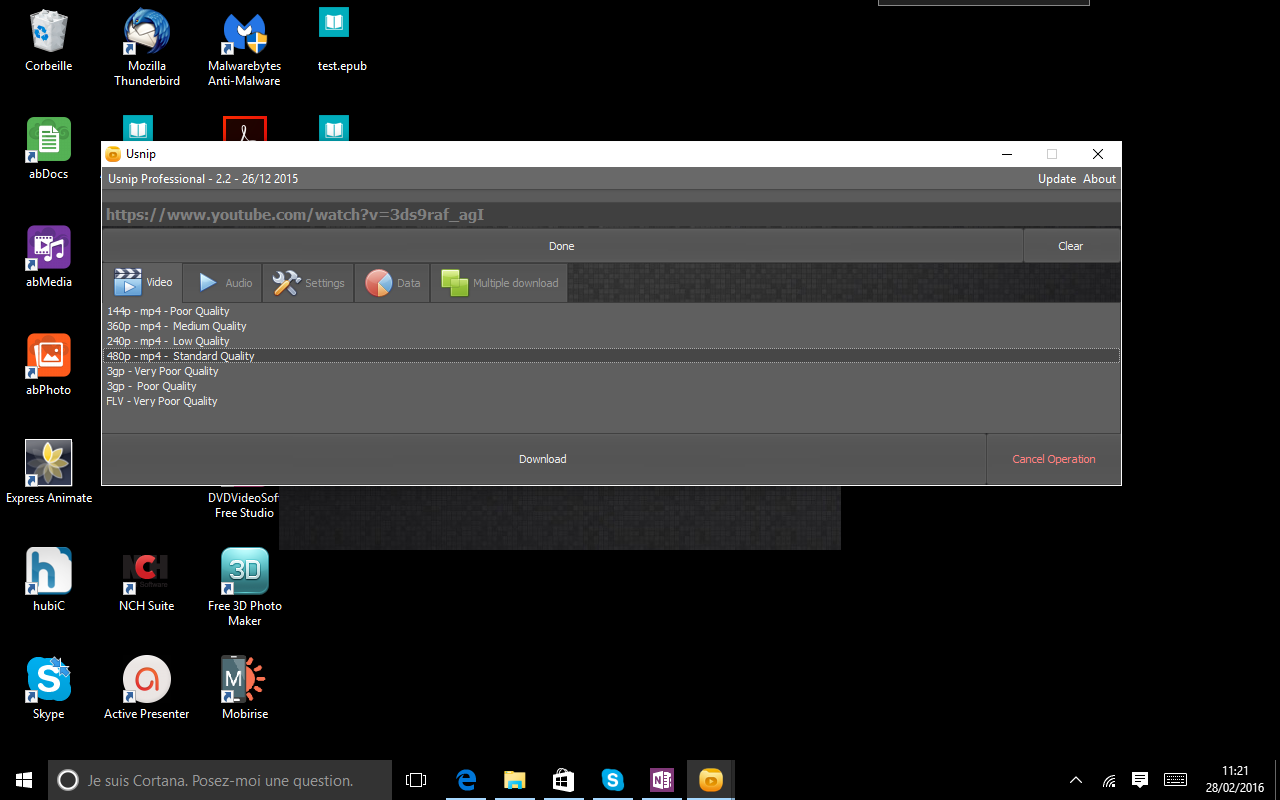Click the touch keyboard tray icon

pos(1176,780)
